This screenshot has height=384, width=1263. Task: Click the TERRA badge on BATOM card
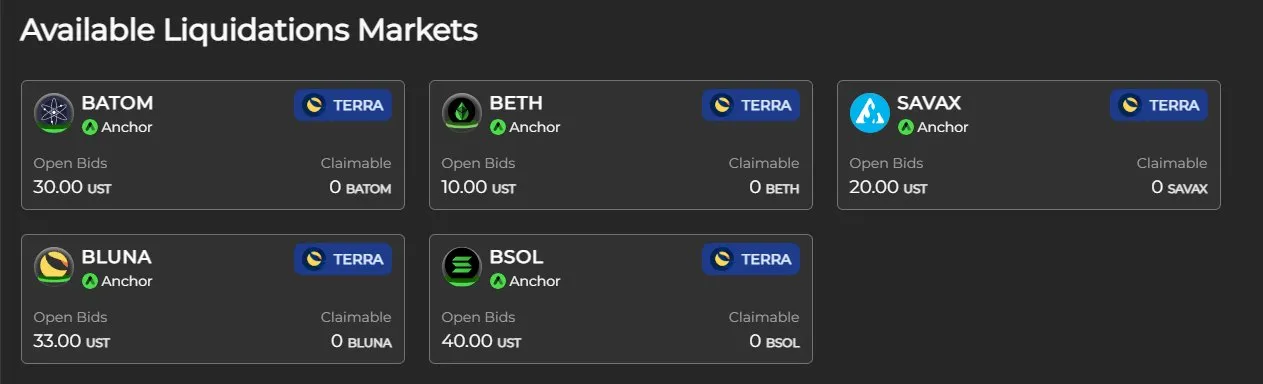(x=343, y=105)
